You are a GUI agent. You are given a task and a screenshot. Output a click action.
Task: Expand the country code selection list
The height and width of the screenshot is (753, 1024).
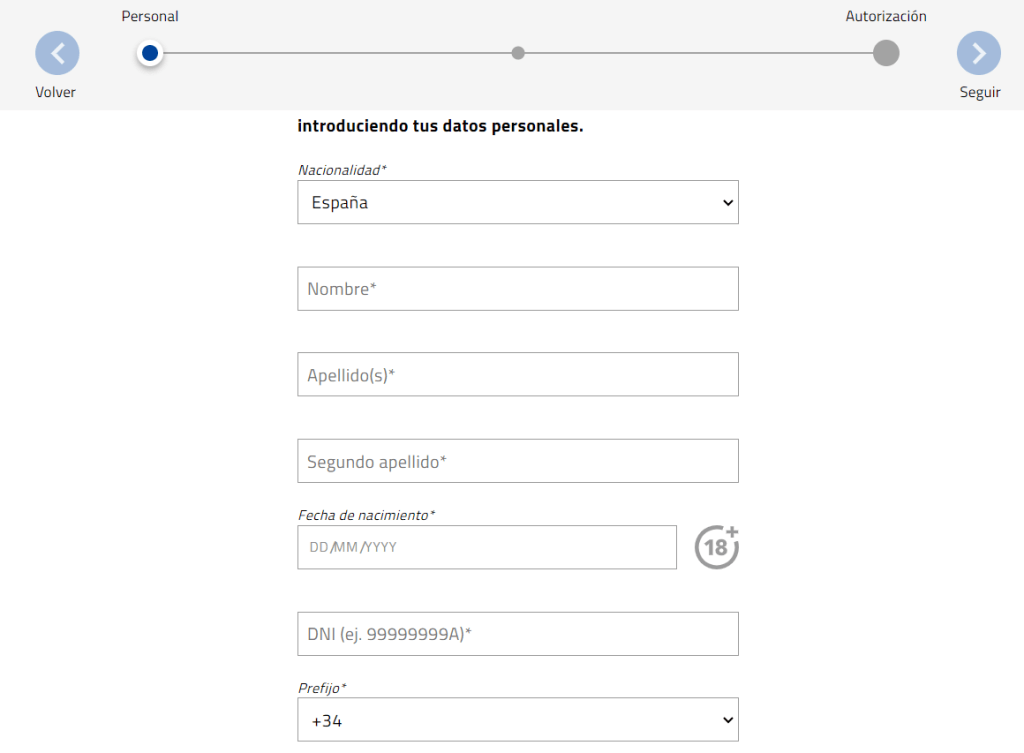click(518, 719)
